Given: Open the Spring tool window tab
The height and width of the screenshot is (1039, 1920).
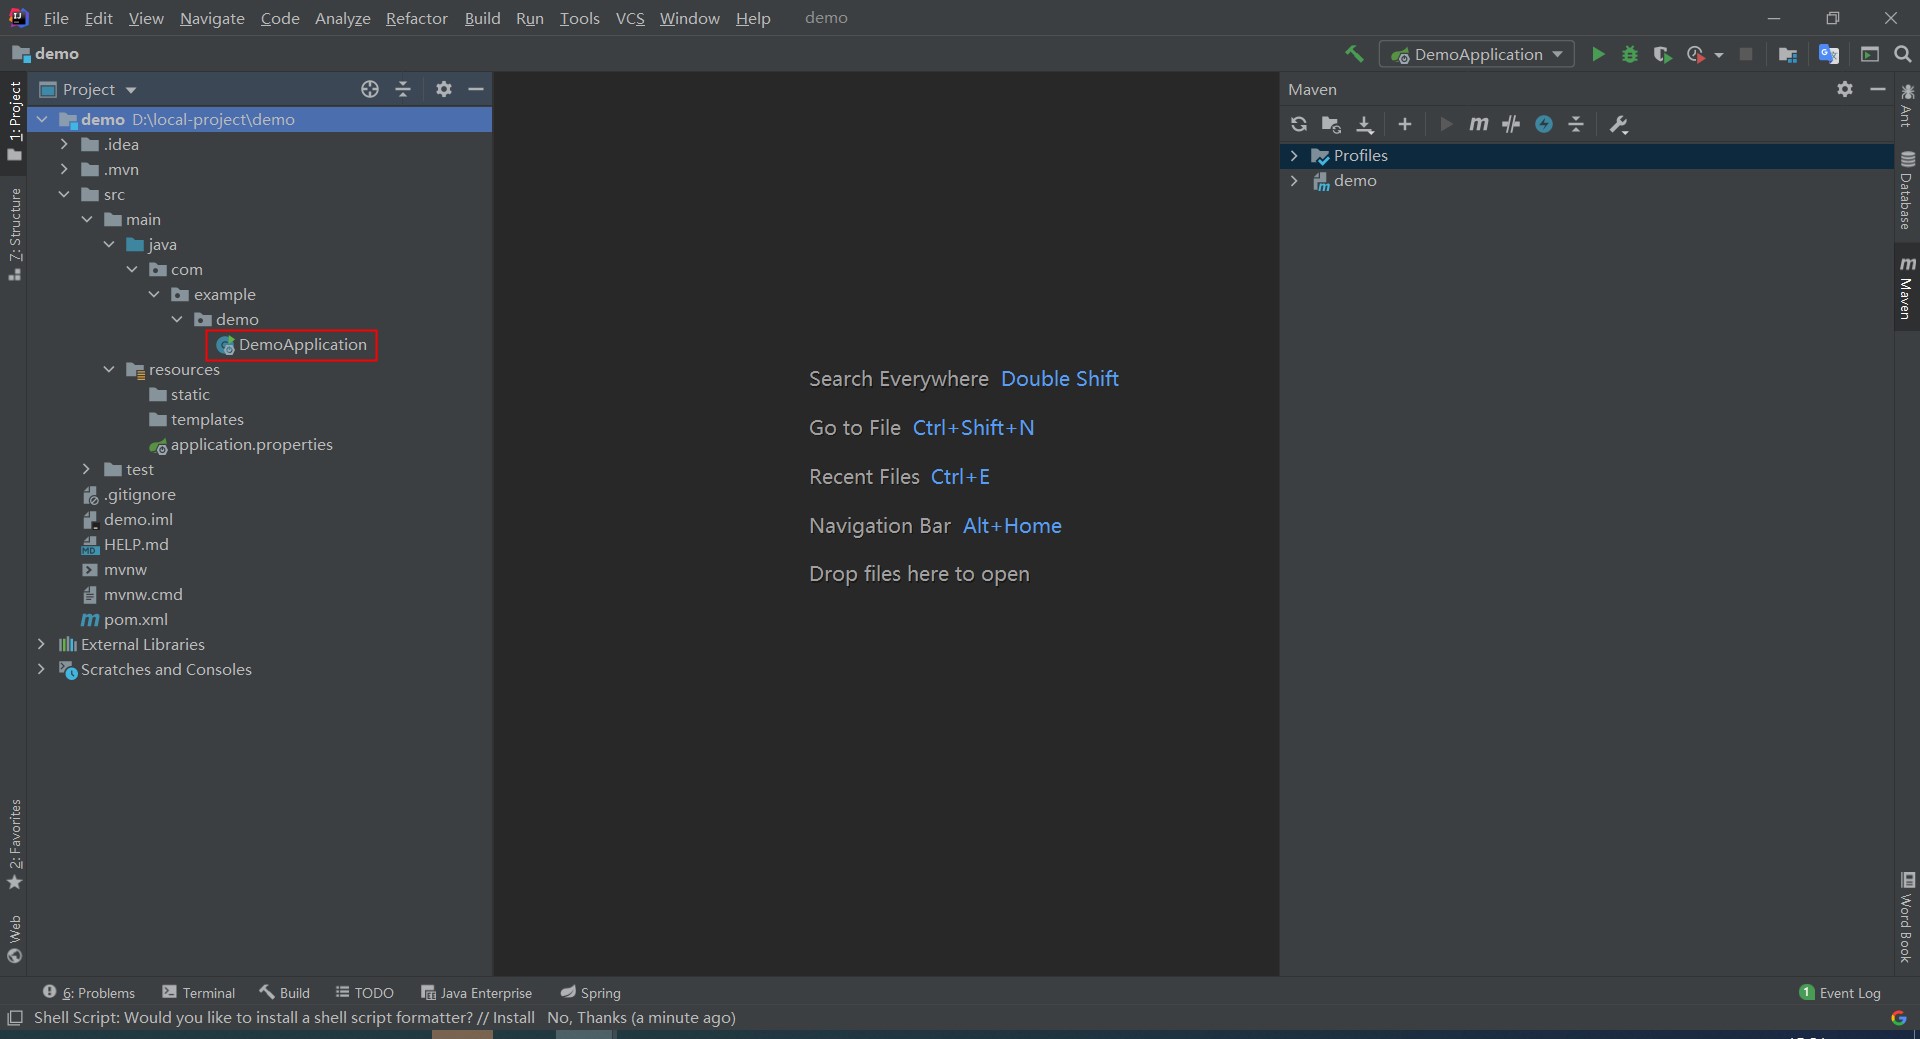Looking at the screenshot, I should [x=591, y=992].
